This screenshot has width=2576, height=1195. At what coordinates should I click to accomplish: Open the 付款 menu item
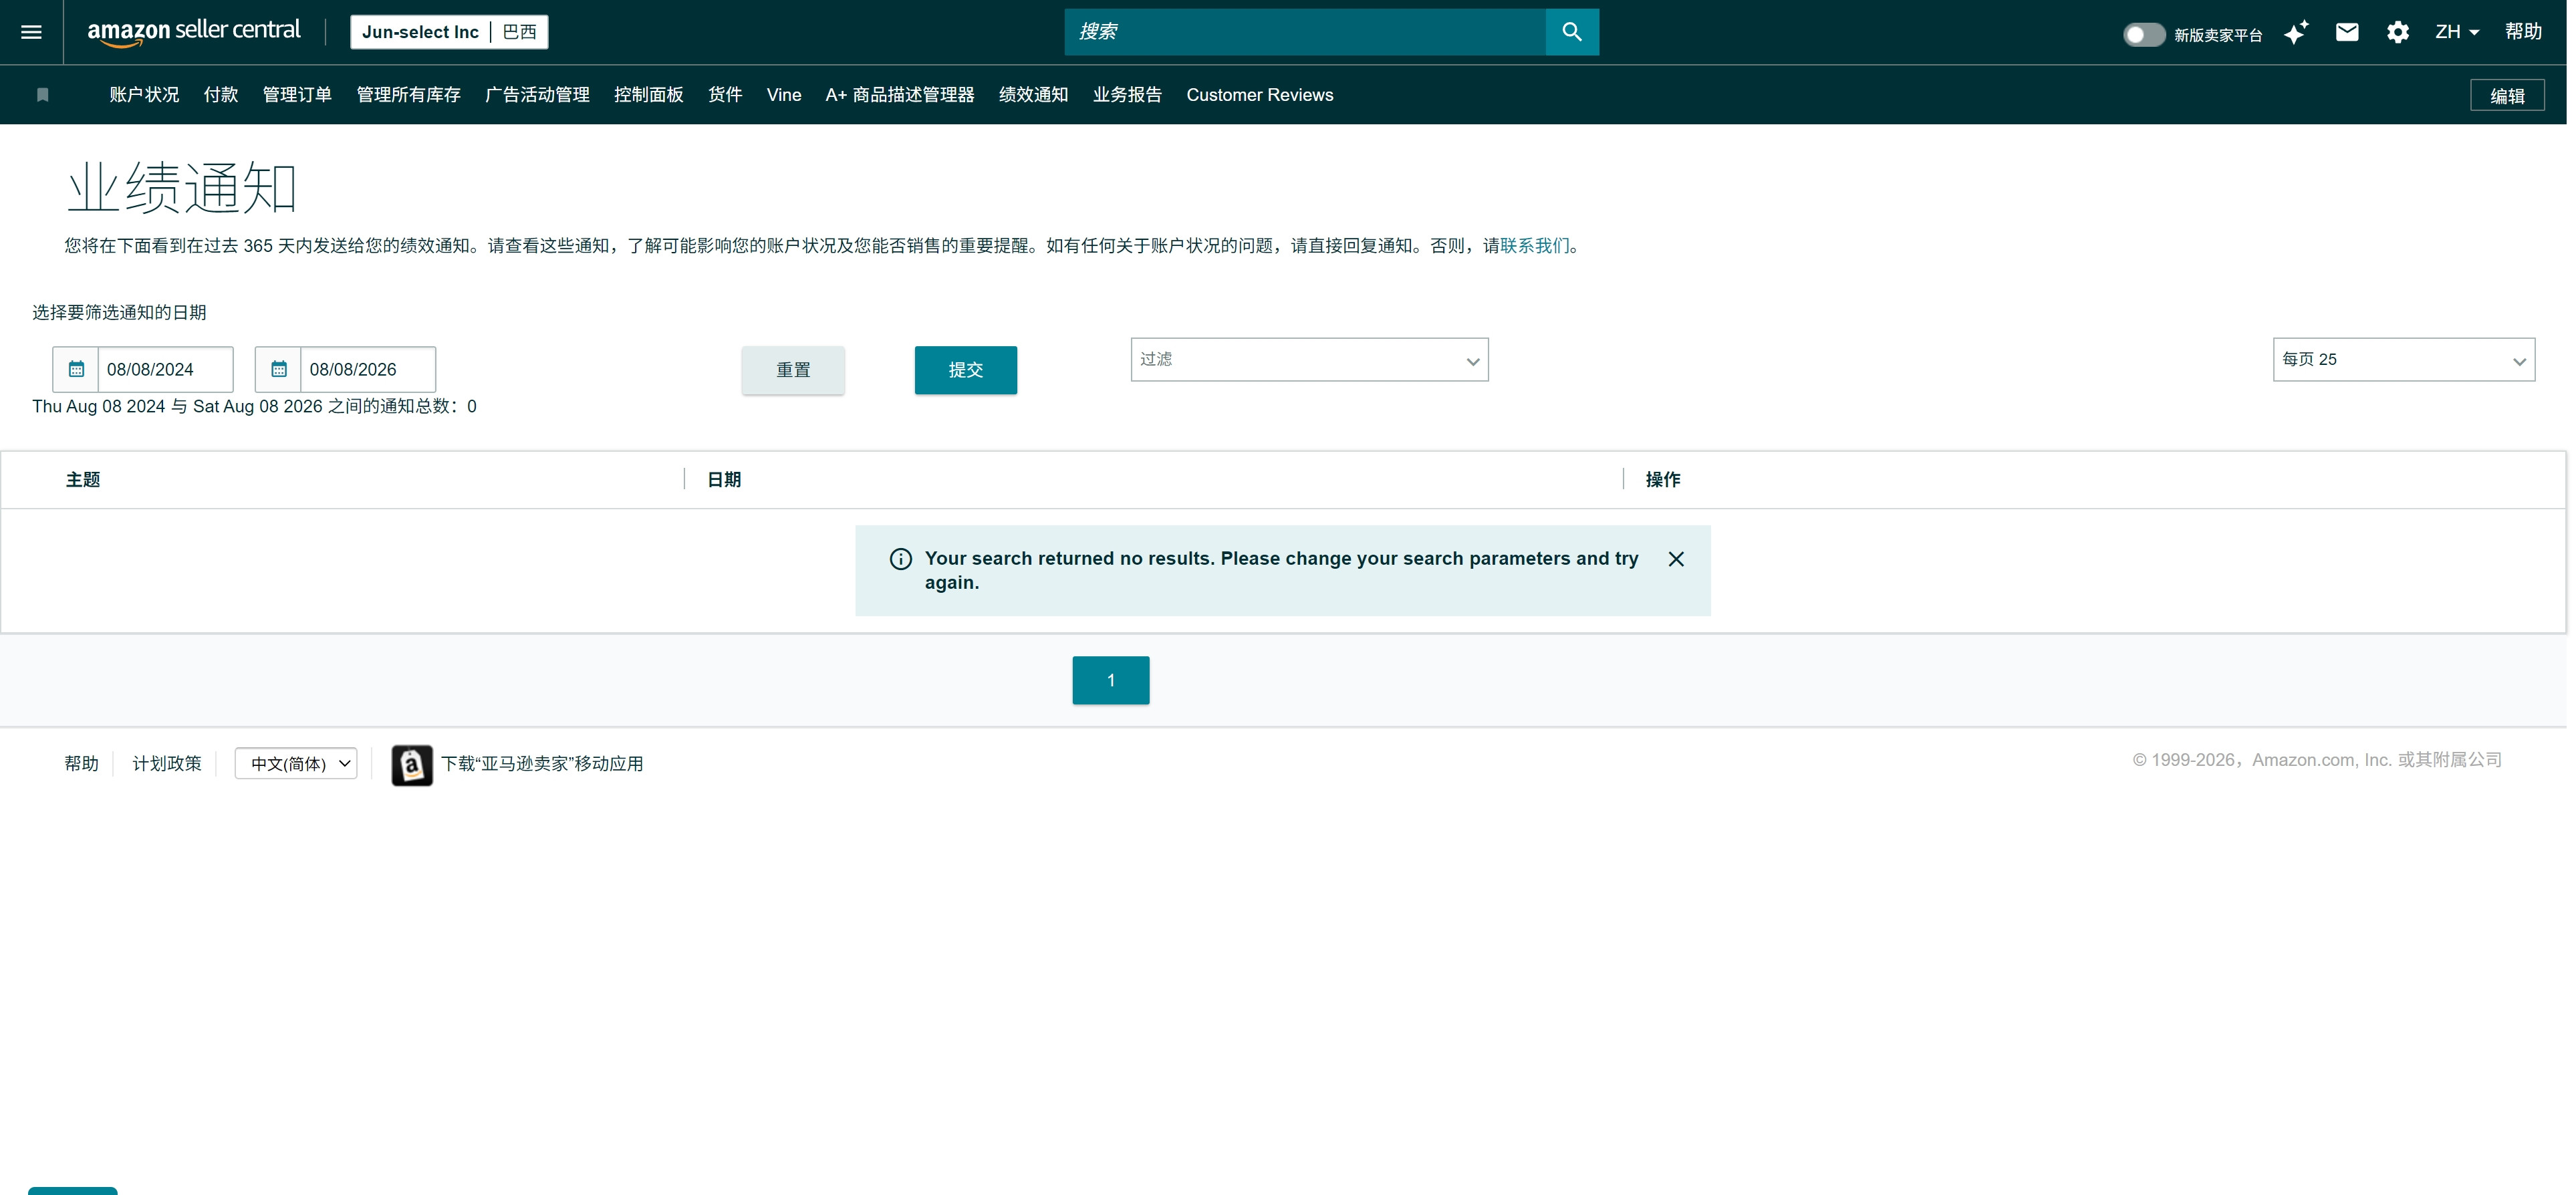pos(220,95)
